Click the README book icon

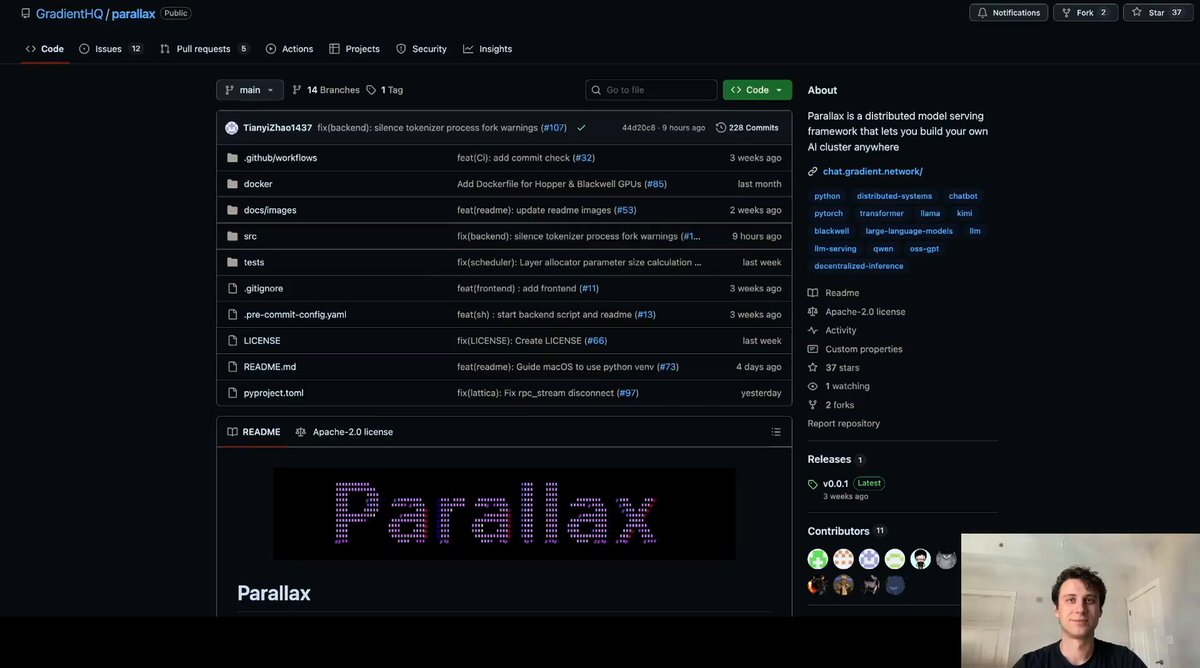click(x=232, y=431)
